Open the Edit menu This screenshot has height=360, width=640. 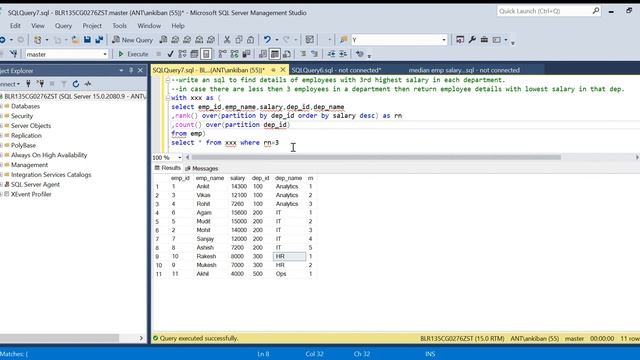click(x=15, y=26)
